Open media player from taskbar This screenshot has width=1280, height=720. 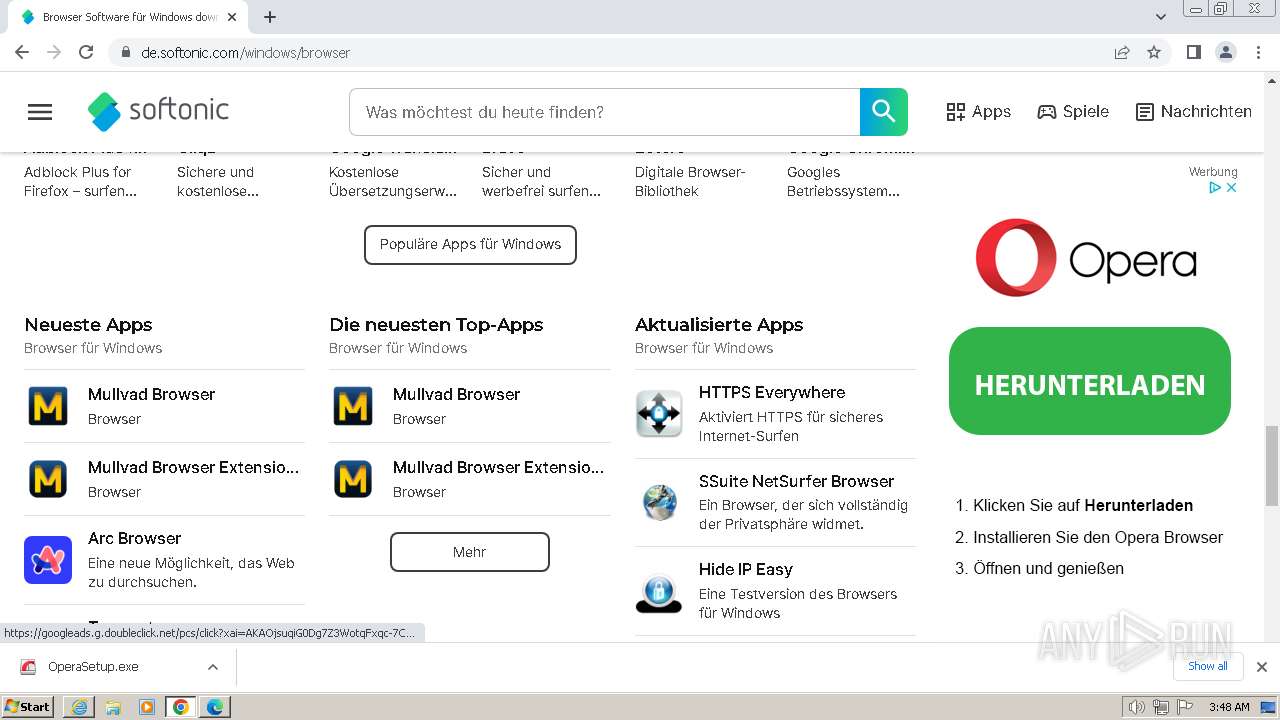coord(147,707)
